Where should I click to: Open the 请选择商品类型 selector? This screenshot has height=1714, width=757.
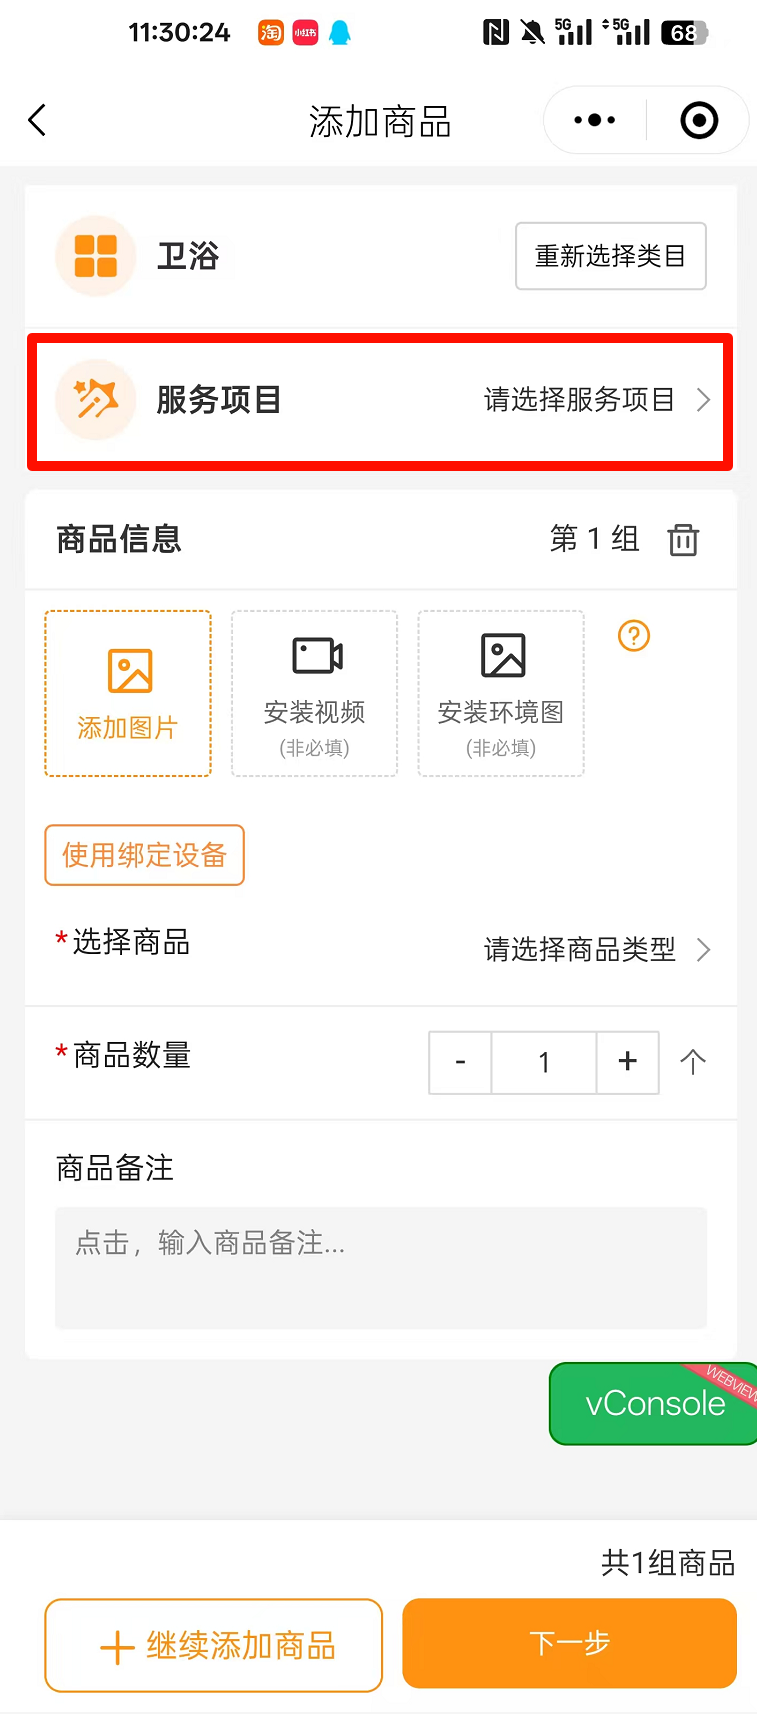tap(594, 949)
